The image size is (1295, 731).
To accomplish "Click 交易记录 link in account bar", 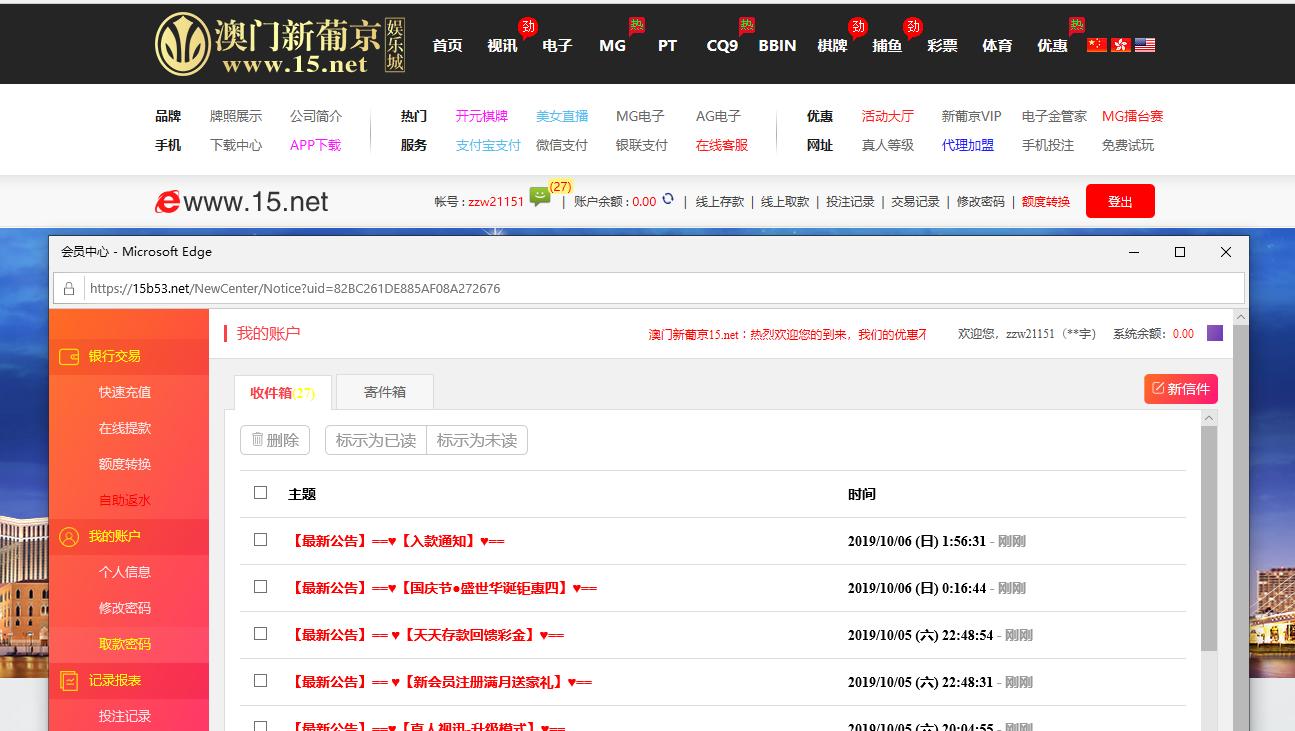I will 915,202.
